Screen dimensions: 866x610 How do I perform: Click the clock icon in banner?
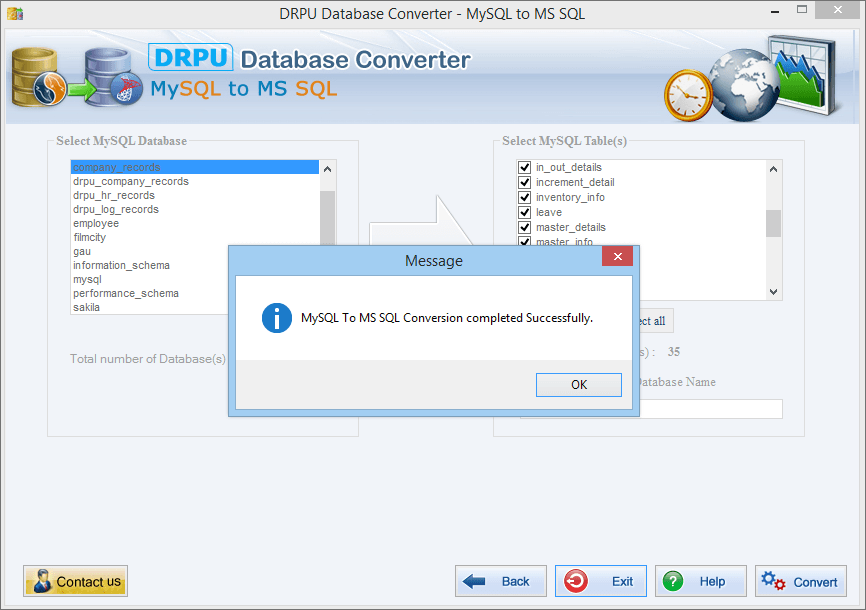688,95
